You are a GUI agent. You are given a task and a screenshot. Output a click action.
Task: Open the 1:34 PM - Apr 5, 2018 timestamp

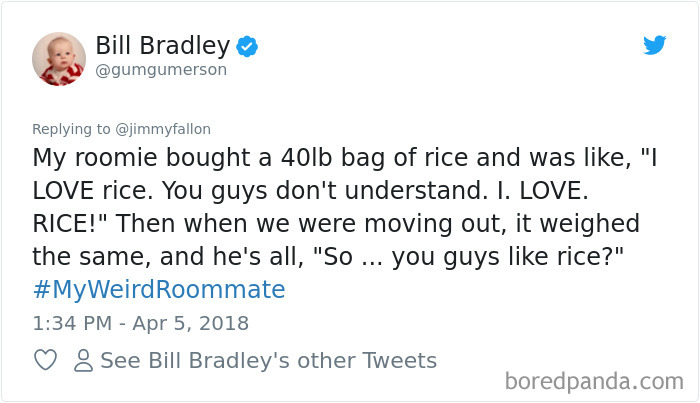[141, 323]
